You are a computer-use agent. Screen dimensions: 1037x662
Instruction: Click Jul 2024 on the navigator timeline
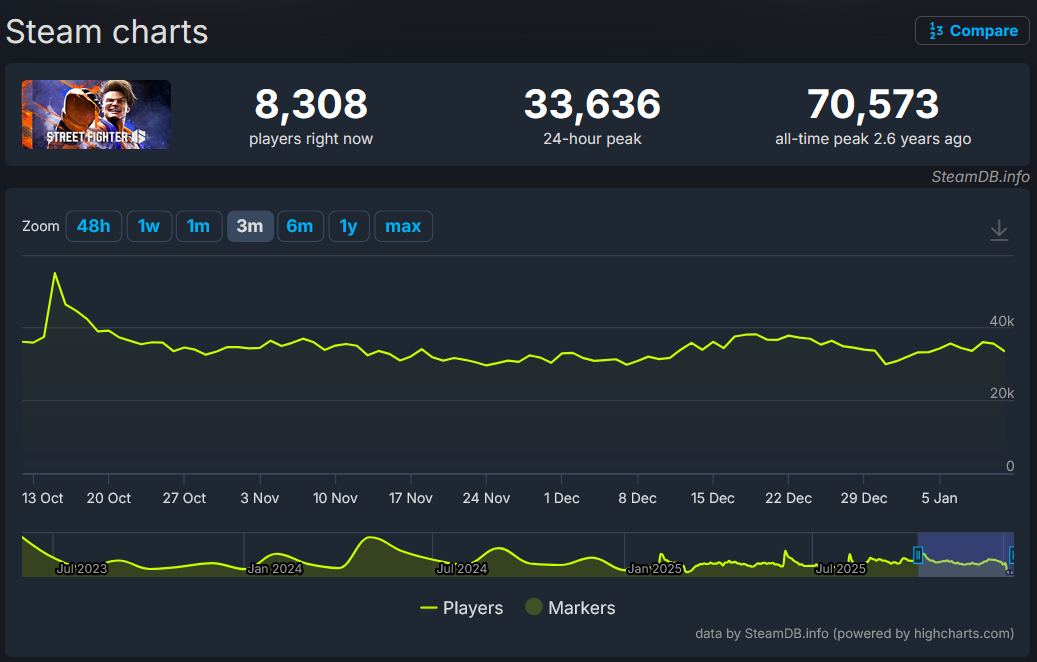462,569
